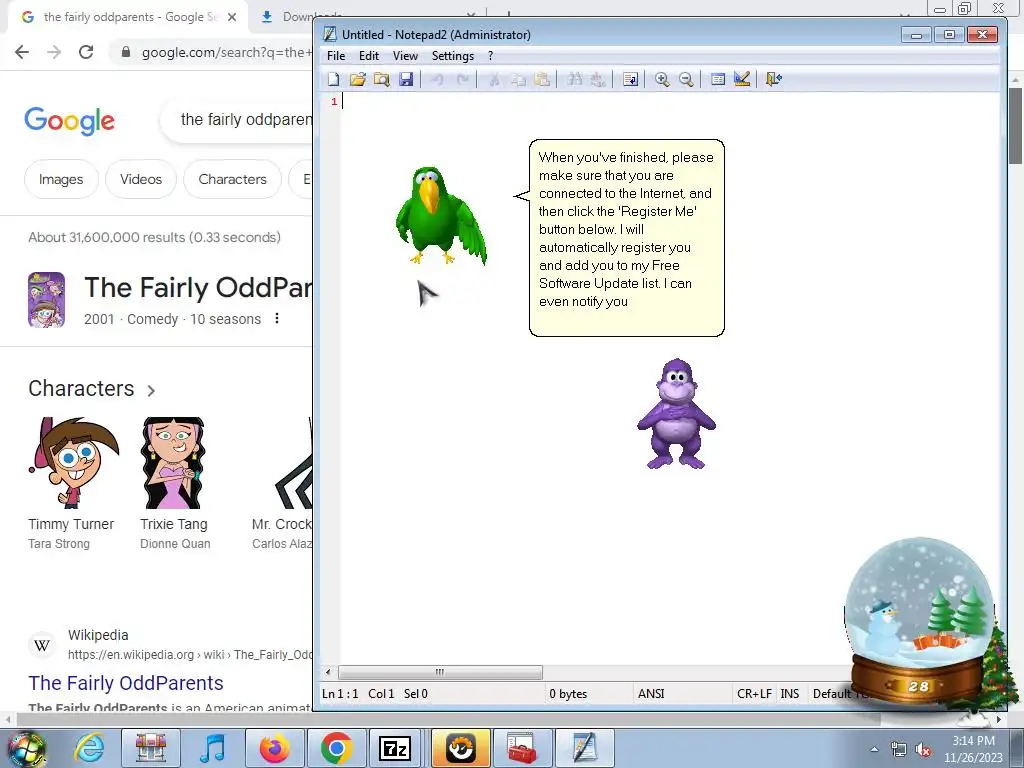Viewport: 1024px width, 768px height.
Task: Open the Edit menu in Notepad2
Action: coord(369,56)
